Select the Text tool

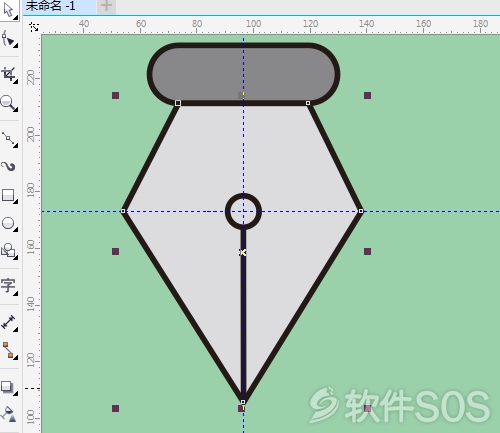click(9, 286)
